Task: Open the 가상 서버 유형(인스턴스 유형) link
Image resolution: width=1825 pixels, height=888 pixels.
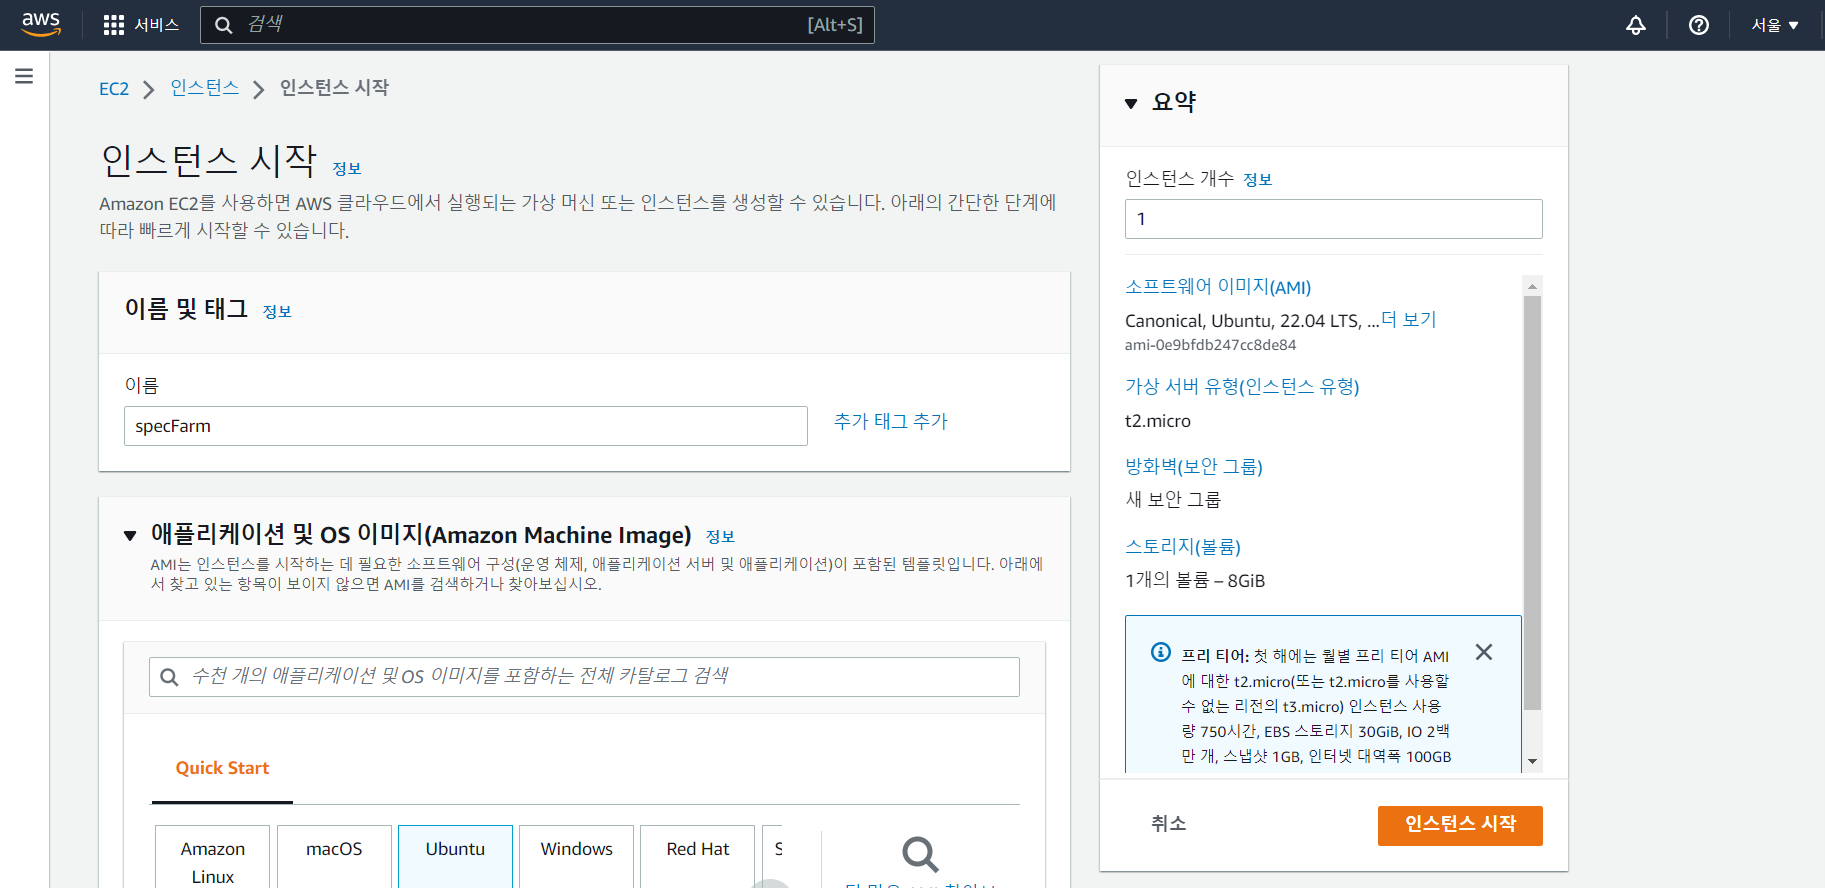Action: point(1242,387)
